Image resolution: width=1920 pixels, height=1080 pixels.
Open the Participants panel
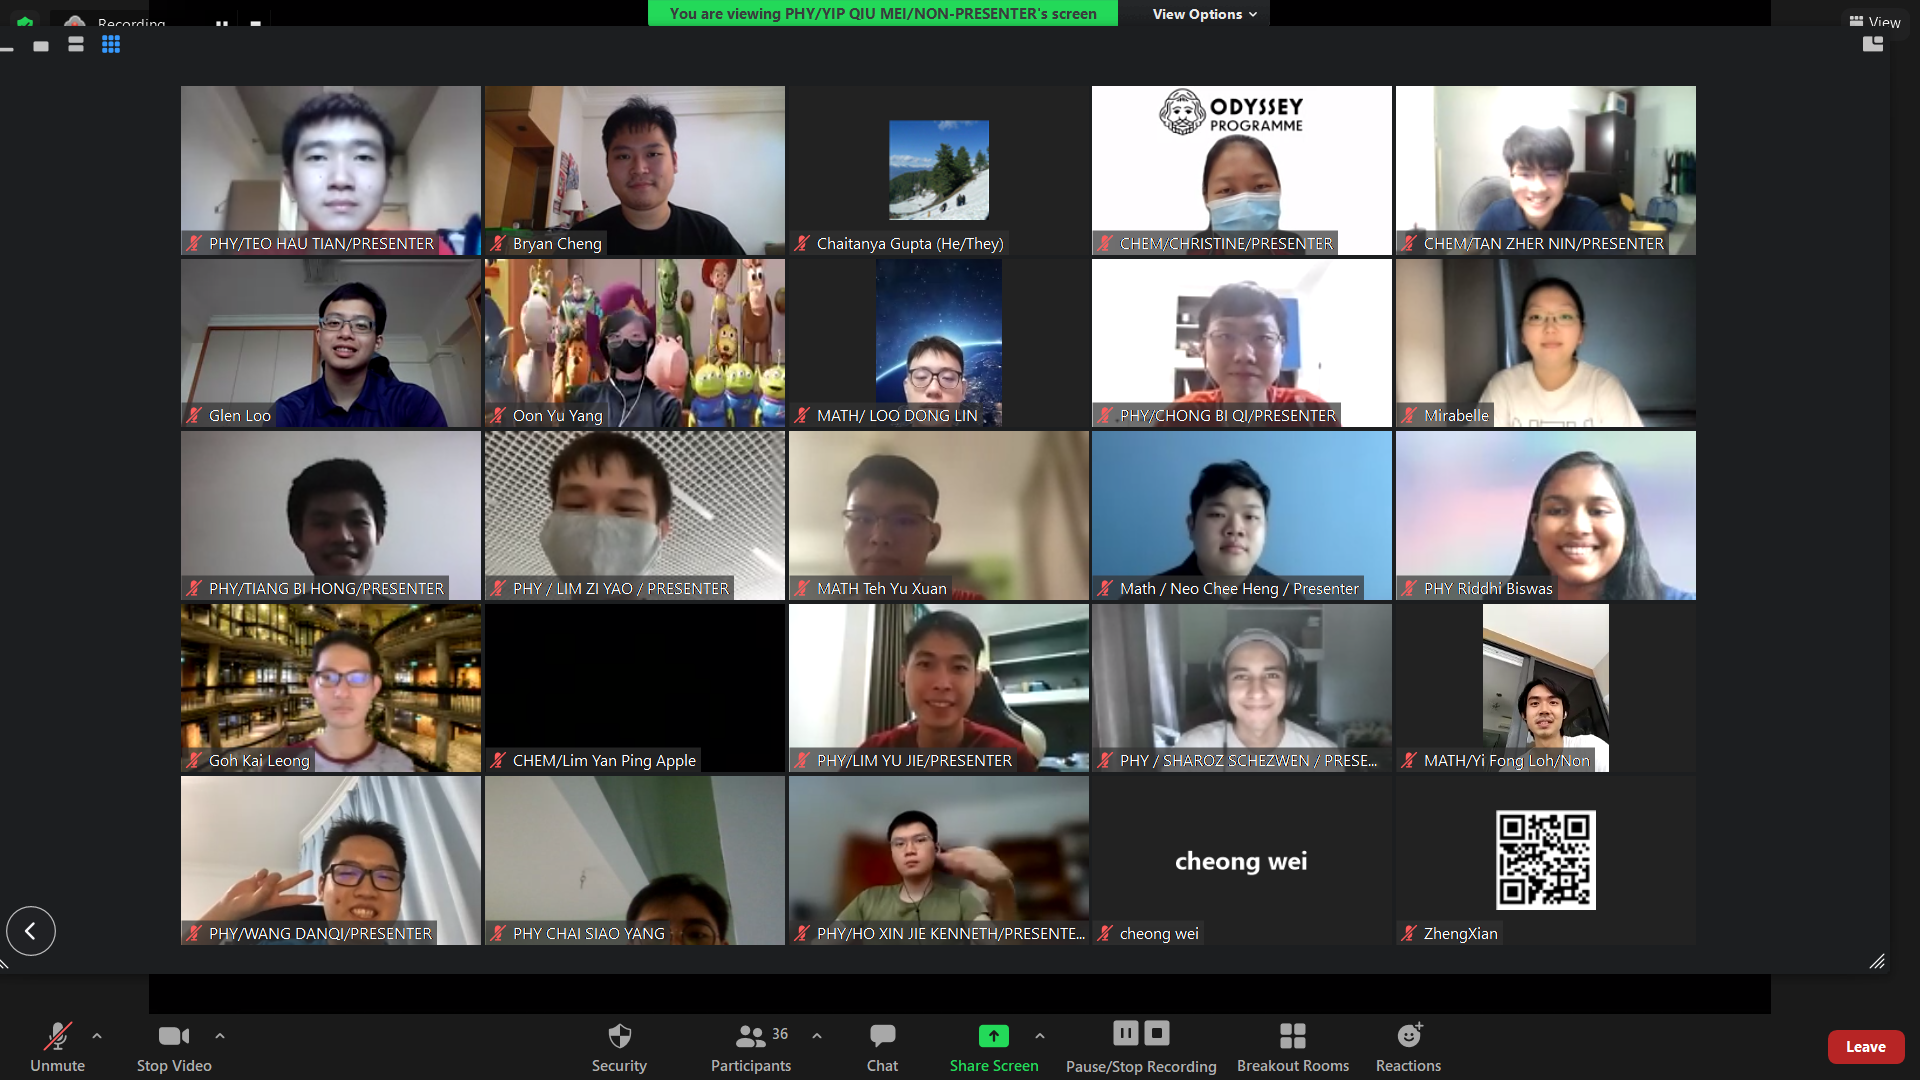751,1046
